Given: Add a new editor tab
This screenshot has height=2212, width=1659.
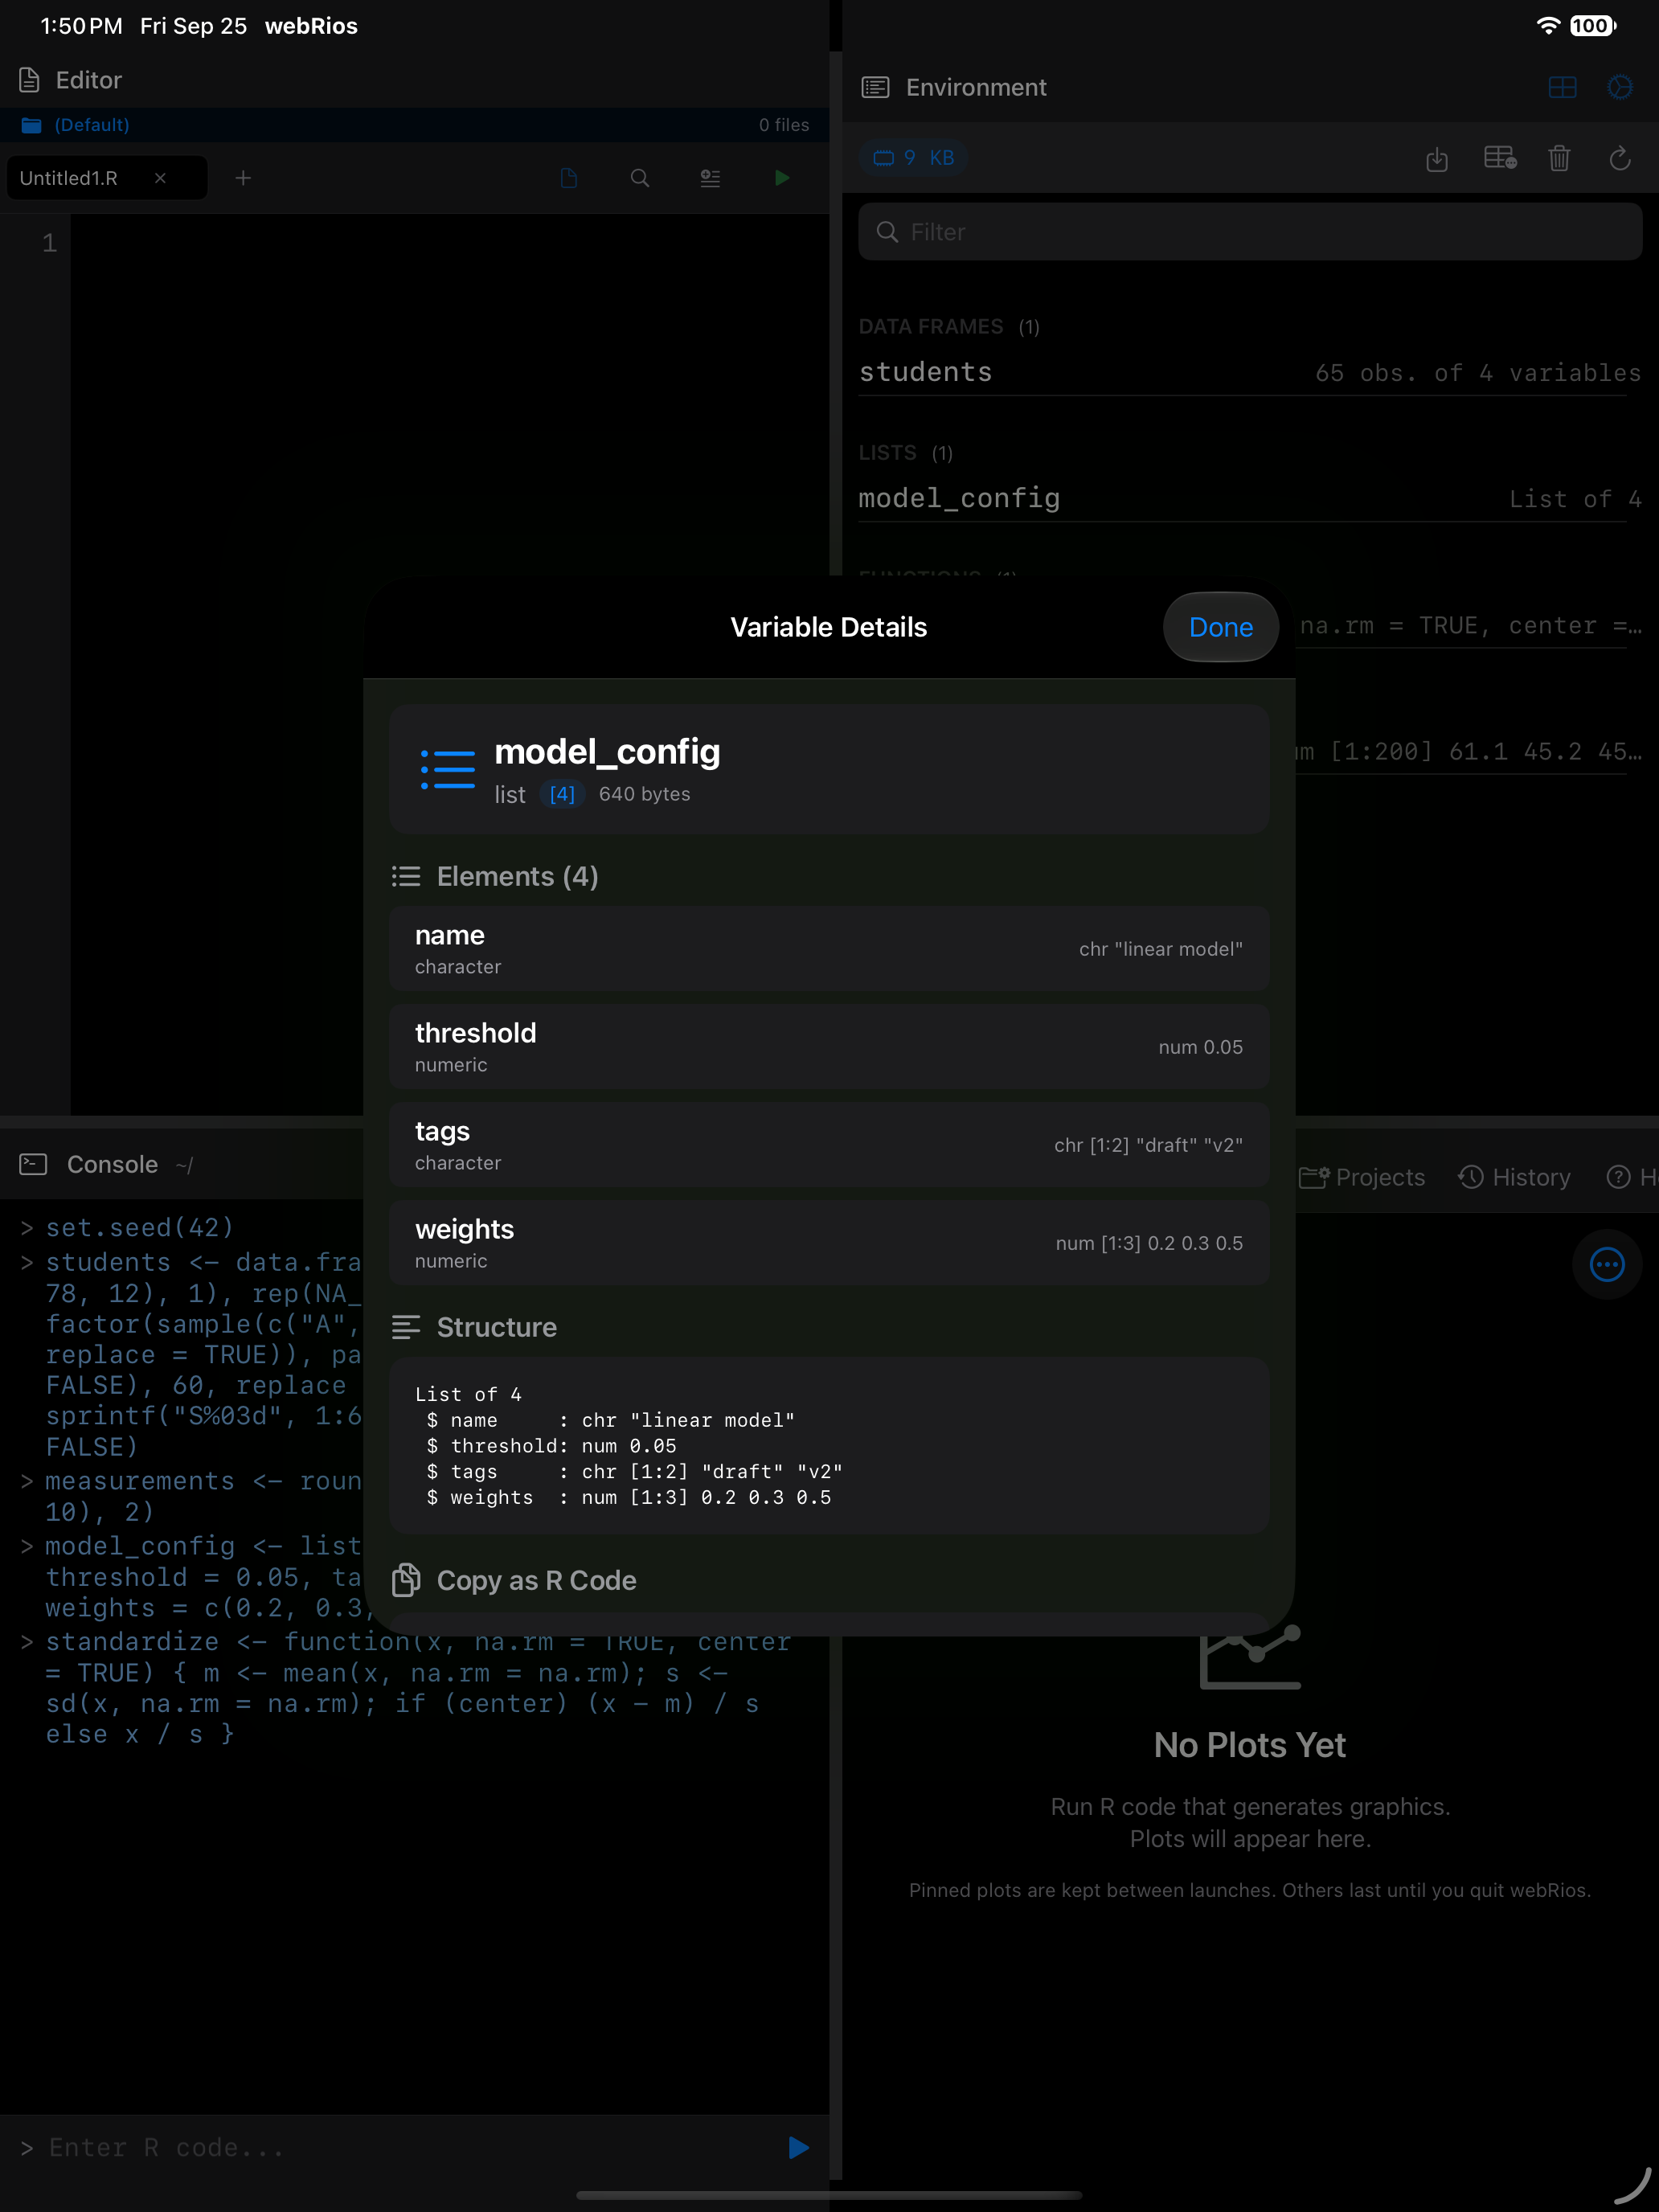Looking at the screenshot, I should pos(243,178).
